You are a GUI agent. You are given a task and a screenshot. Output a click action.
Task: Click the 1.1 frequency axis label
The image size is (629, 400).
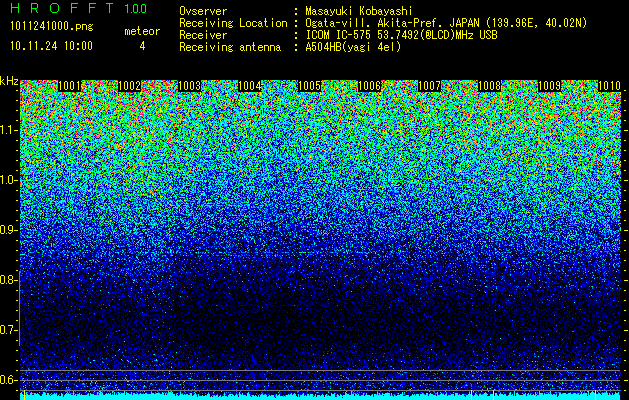(x=8, y=130)
